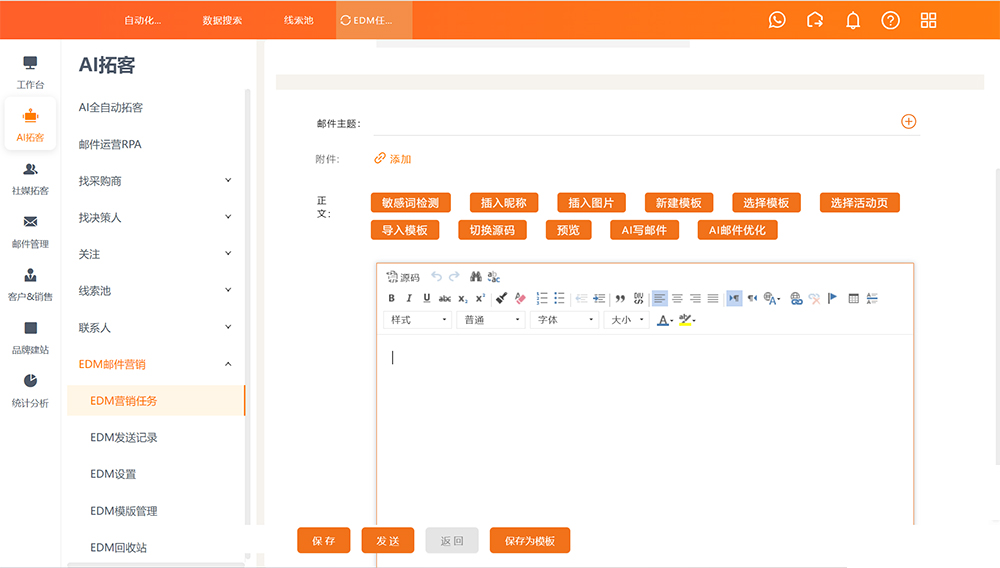Viewport: 1000px width, 568px height.
Task: Toggle bold formatting in editor
Action: [392, 298]
